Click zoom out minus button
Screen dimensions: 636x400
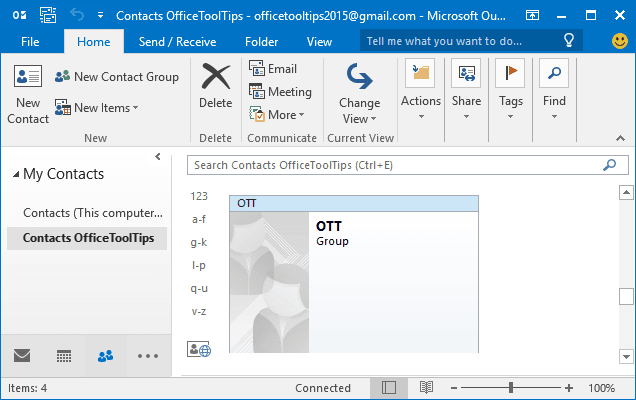pyautogui.click(x=454, y=388)
